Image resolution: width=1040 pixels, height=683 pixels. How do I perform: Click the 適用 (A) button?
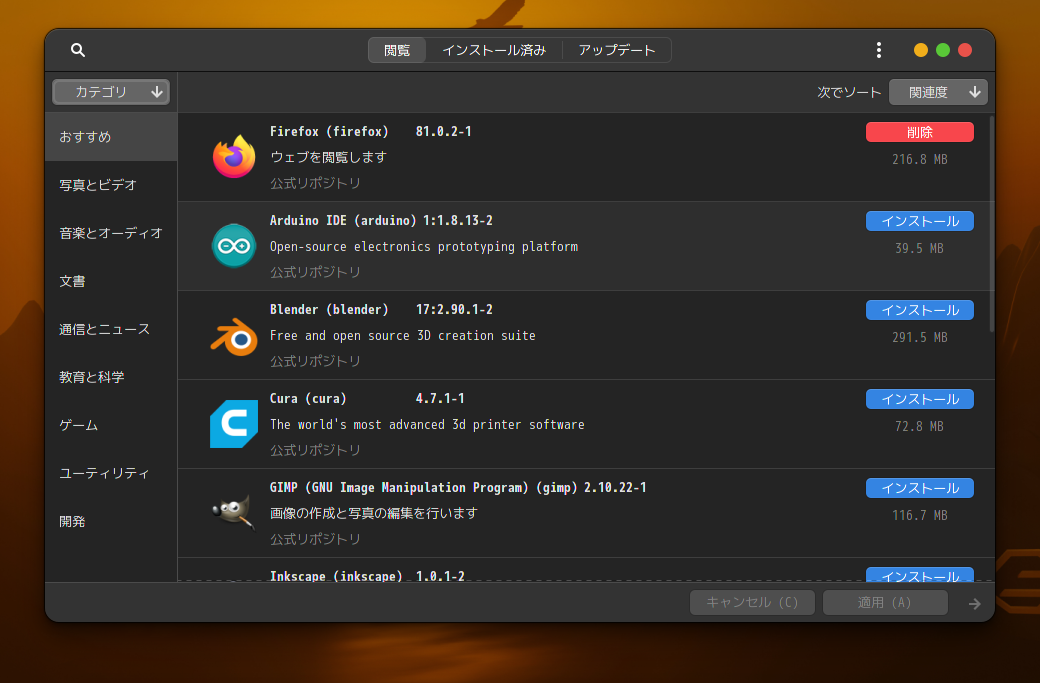coord(885,602)
